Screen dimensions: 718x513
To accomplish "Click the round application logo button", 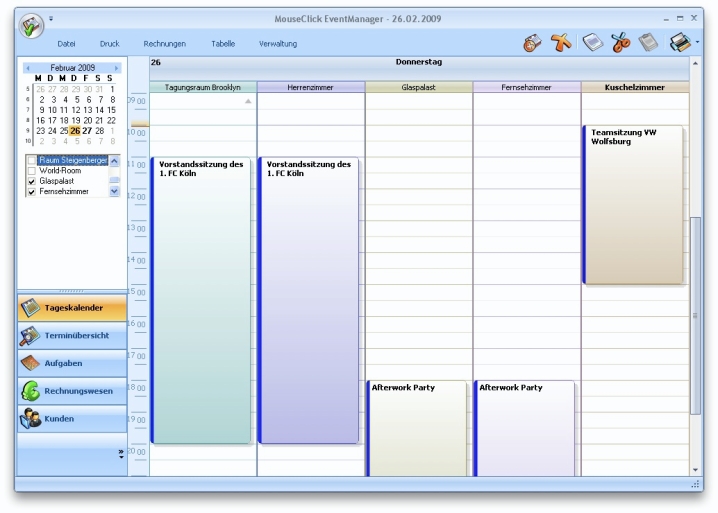I will (x=31, y=28).
